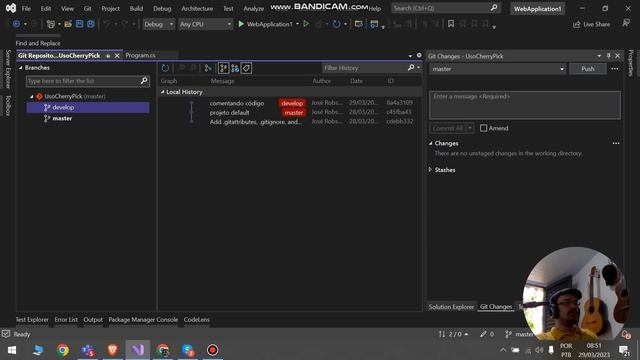This screenshot has width=640, height=360.
Task: Open Server Explorer side tab
Action: point(8,69)
